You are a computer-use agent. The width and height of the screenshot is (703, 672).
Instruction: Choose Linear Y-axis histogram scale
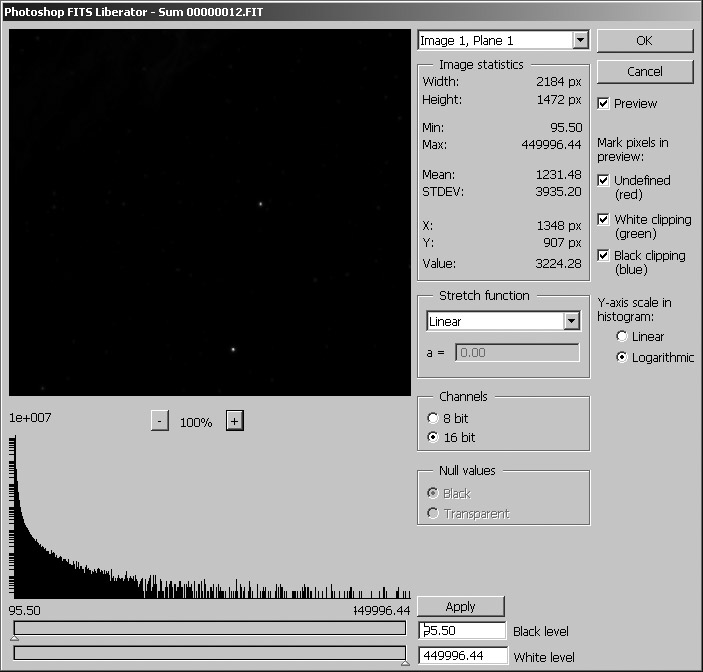pos(622,337)
